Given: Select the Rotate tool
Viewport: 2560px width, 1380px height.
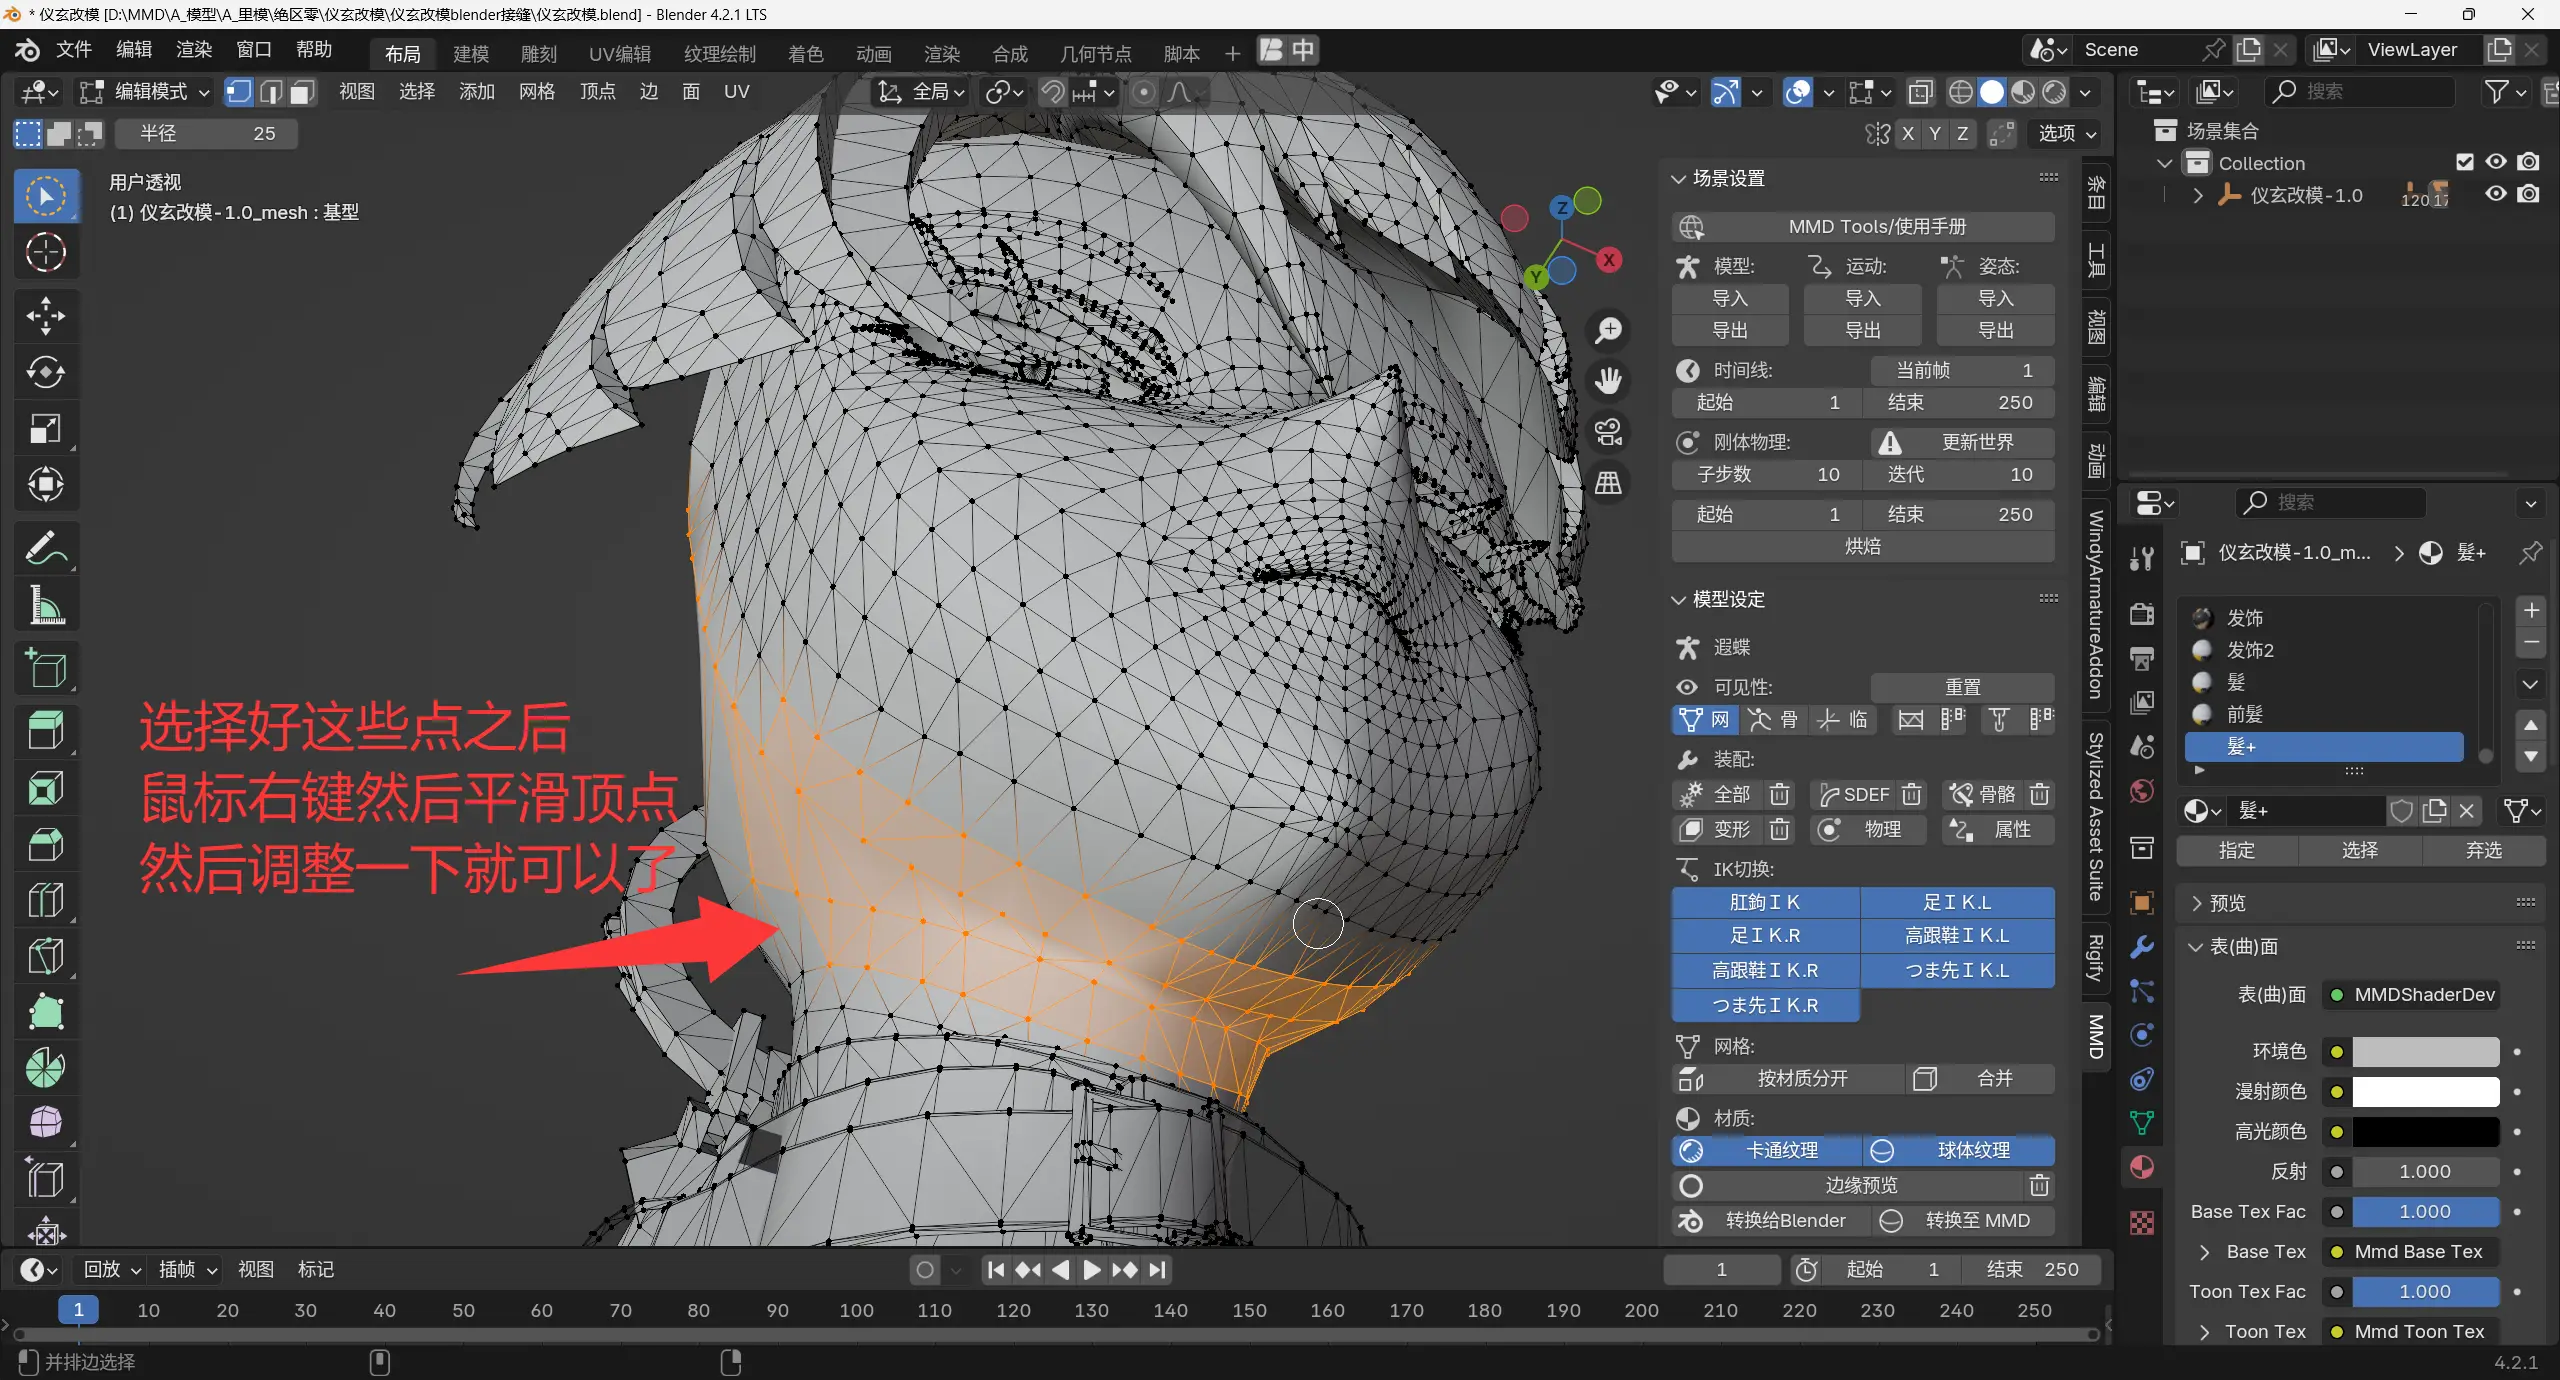Looking at the screenshot, I should [45, 373].
